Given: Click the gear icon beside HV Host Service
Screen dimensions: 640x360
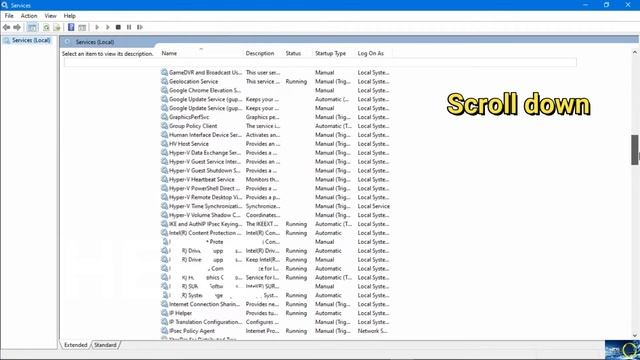Looking at the screenshot, I should [164, 144].
